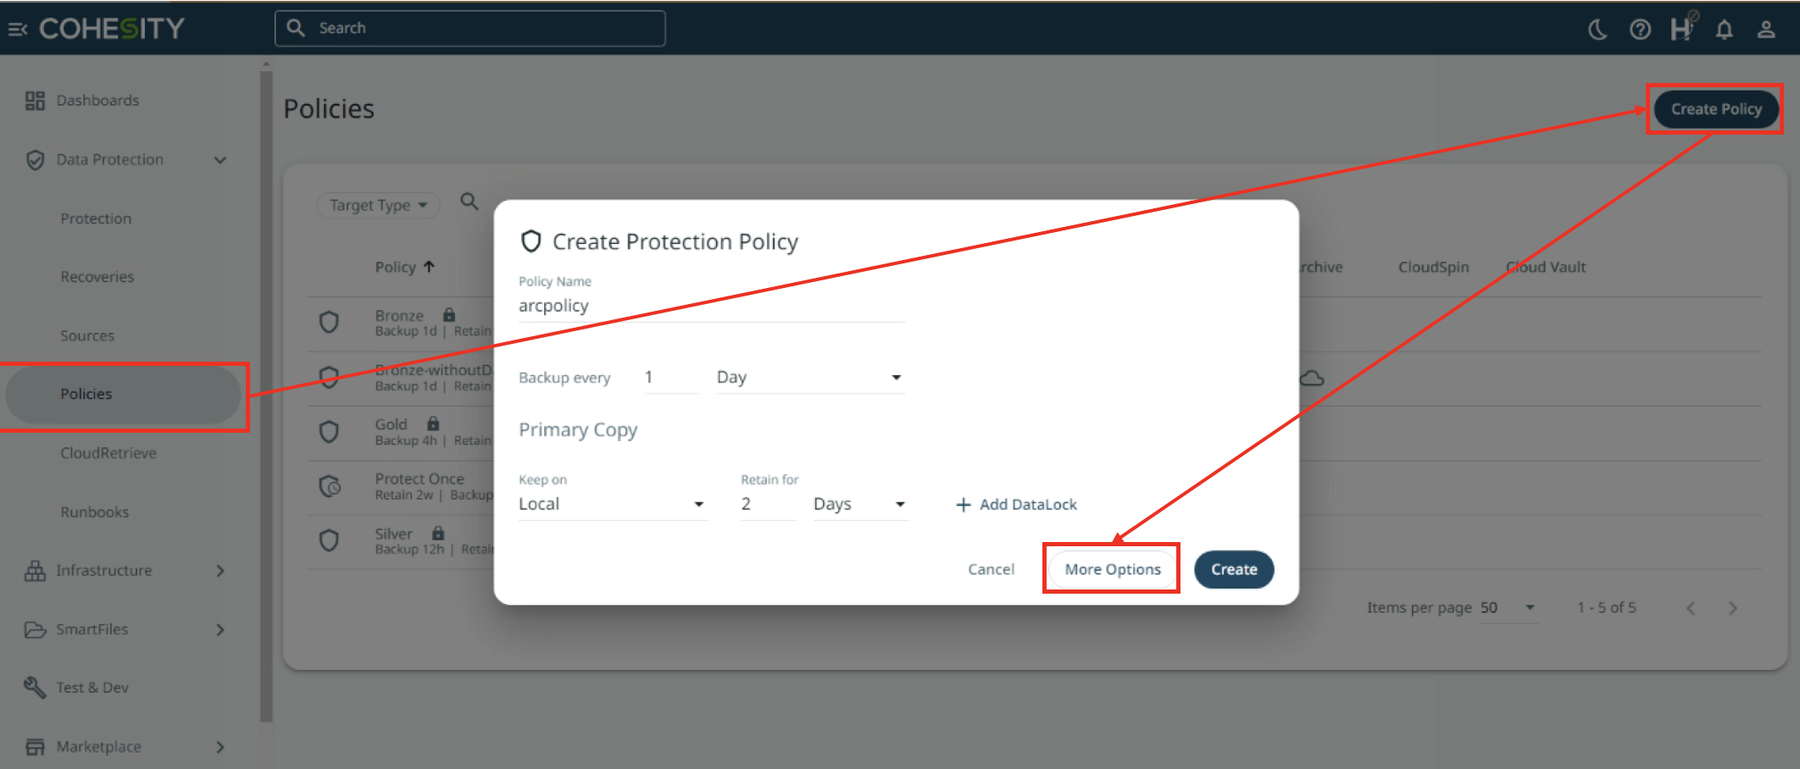The width and height of the screenshot is (1800, 769).
Task: Click the Policy column sort arrow
Action: click(x=429, y=267)
